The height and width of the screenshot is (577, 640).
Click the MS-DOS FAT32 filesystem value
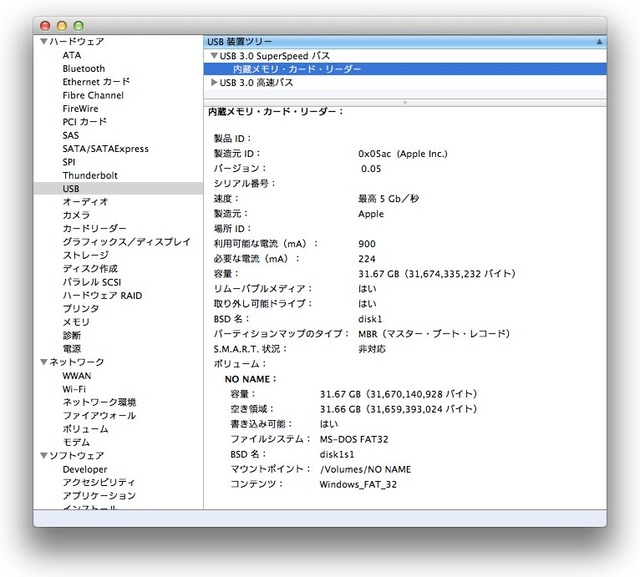[x=354, y=439]
